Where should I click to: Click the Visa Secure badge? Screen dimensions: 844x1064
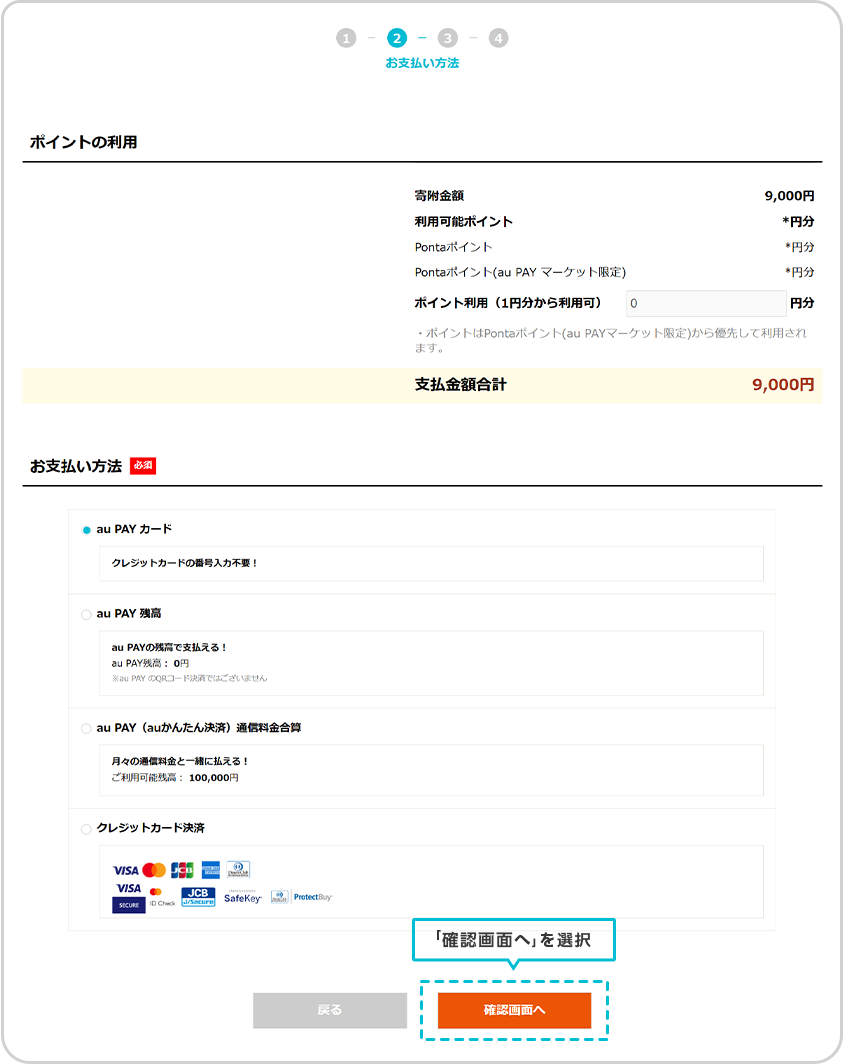[129, 897]
